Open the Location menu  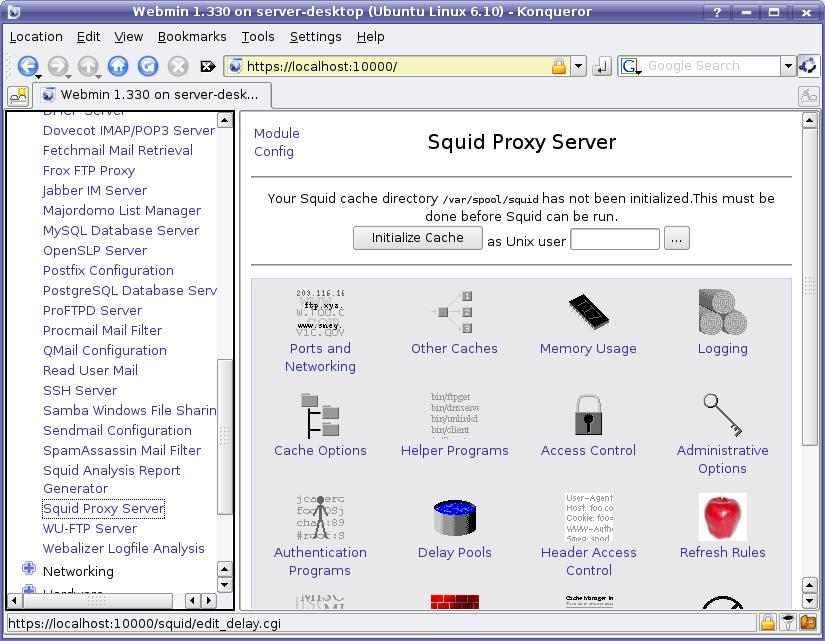point(36,37)
